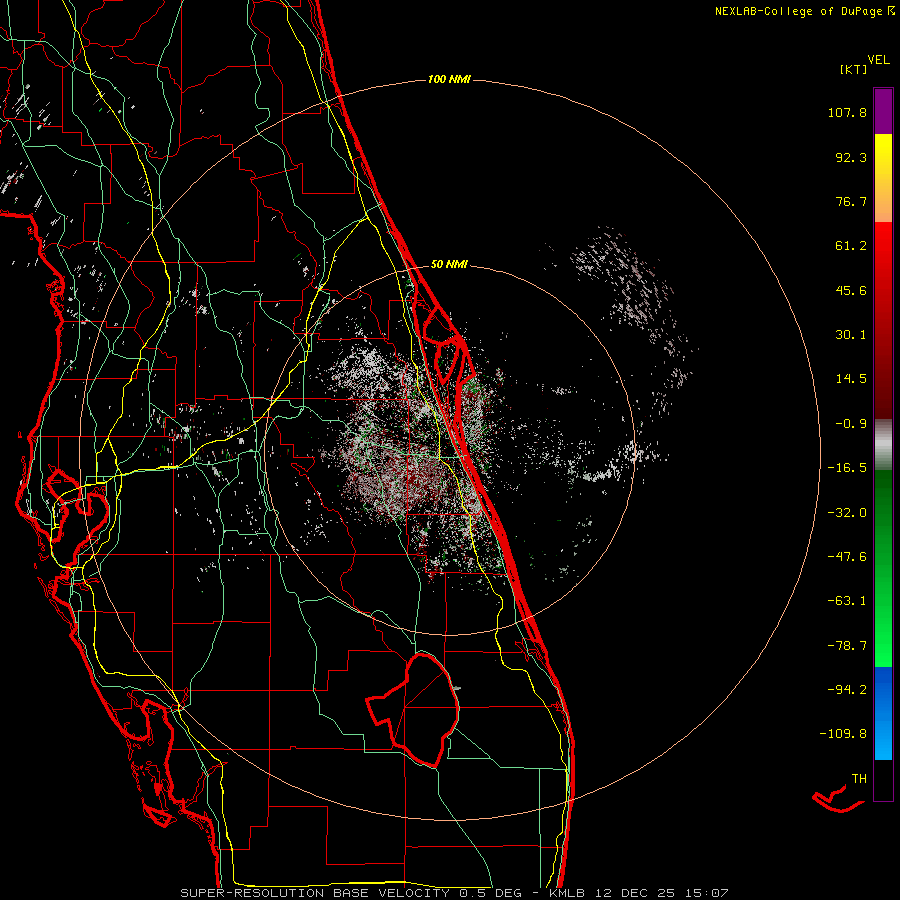Click the [KT] units label

coord(853,69)
